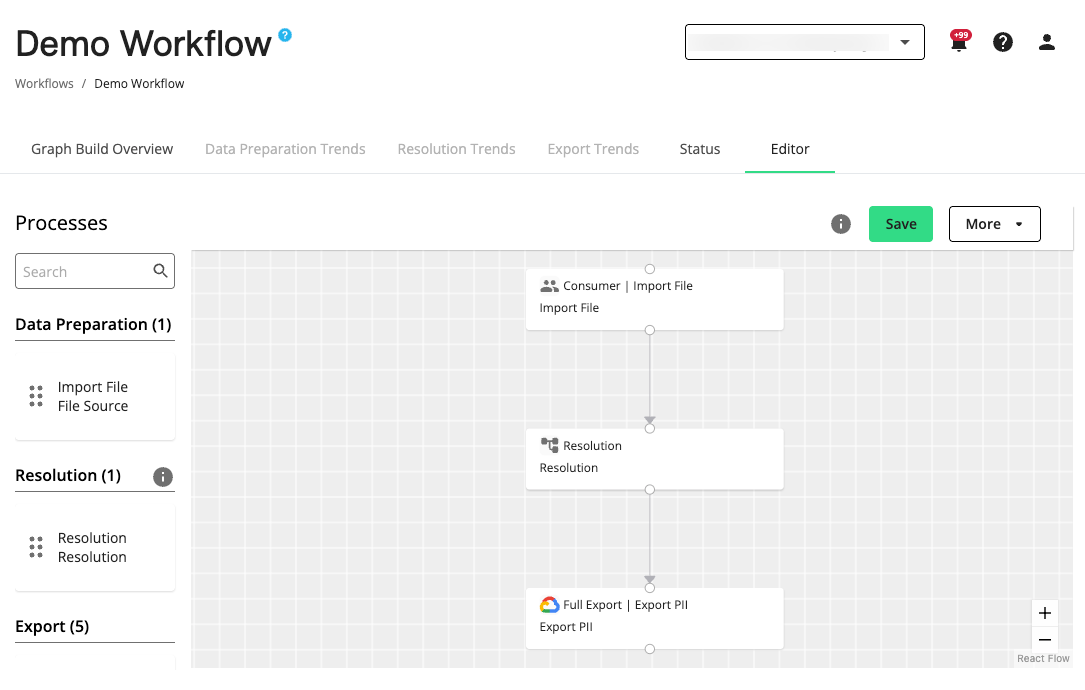Click the search magnifier in Processes panel
This screenshot has height=690, width=1085.
pos(160,270)
